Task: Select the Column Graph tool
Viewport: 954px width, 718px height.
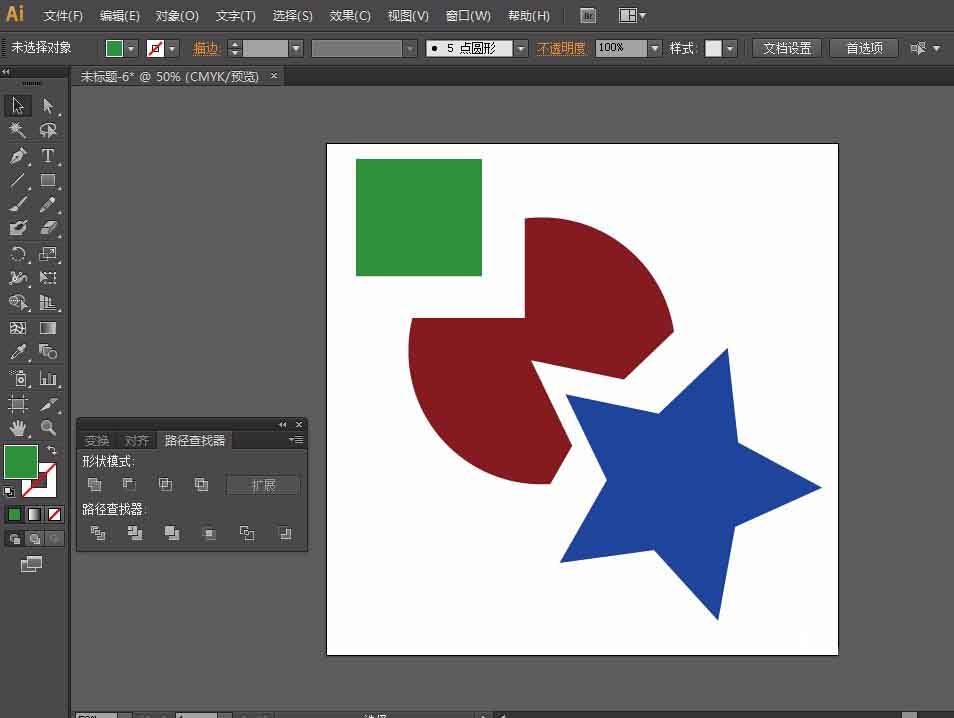Action: click(x=48, y=378)
